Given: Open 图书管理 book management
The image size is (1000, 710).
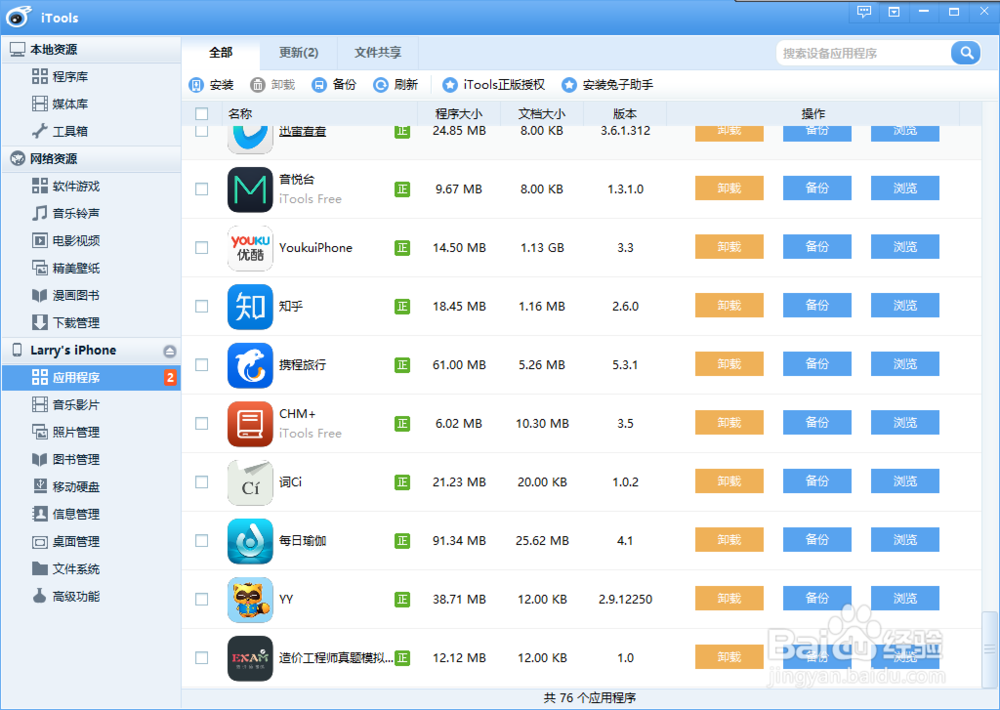Looking at the screenshot, I should [66, 459].
